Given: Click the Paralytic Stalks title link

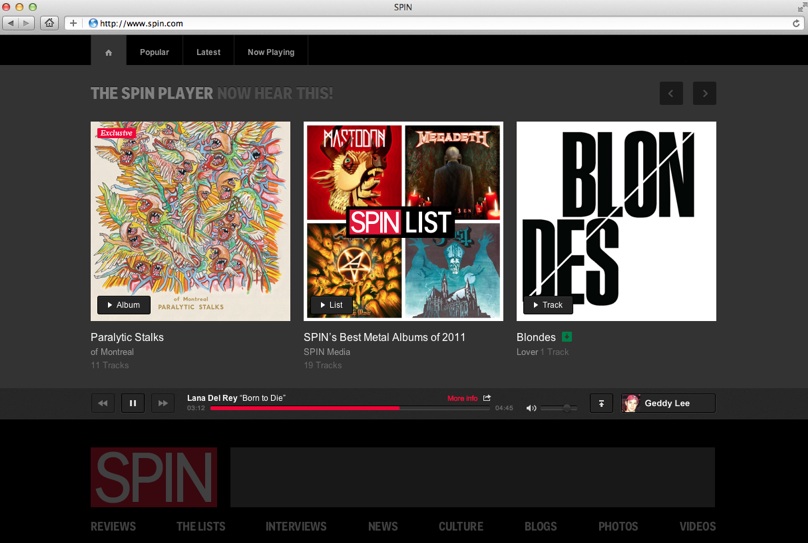Looking at the screenshot, I should click(127, 337).
